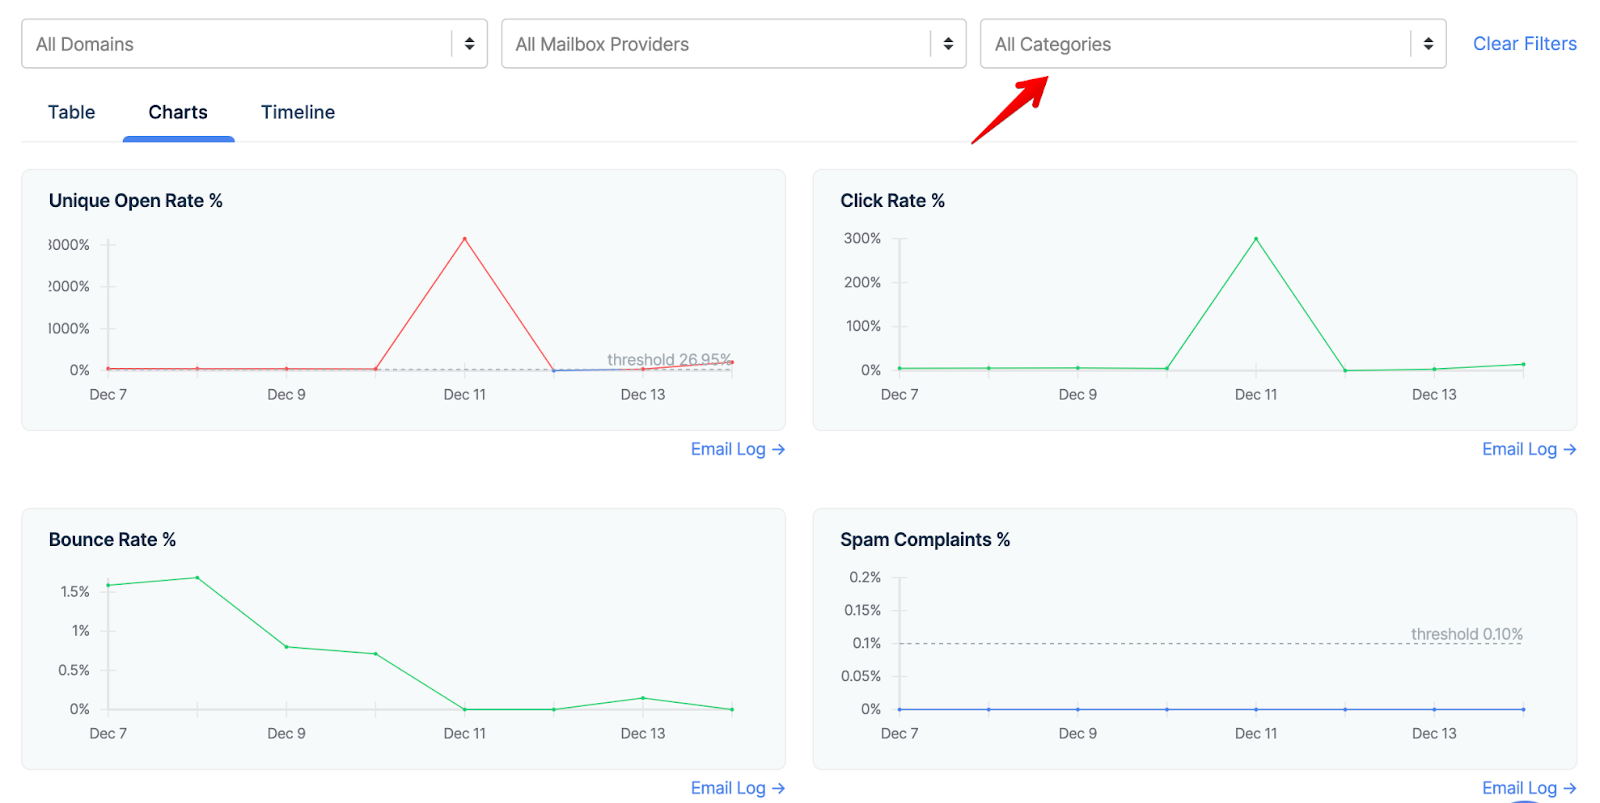Viewport: 1600px width, 803px height.
Task: Open Email Log under Click Rate chart
Action: click(1528, 450)
